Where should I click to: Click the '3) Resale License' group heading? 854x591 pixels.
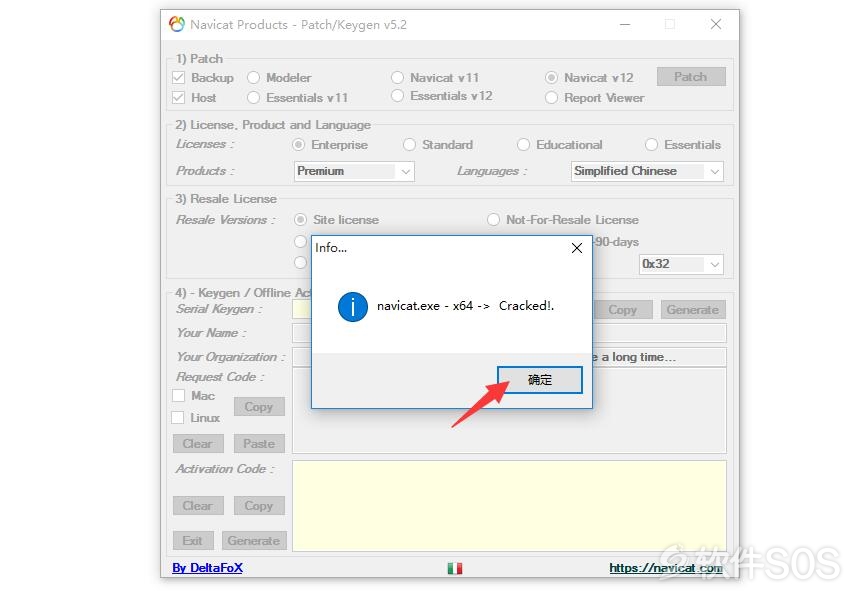click(225, 199)
